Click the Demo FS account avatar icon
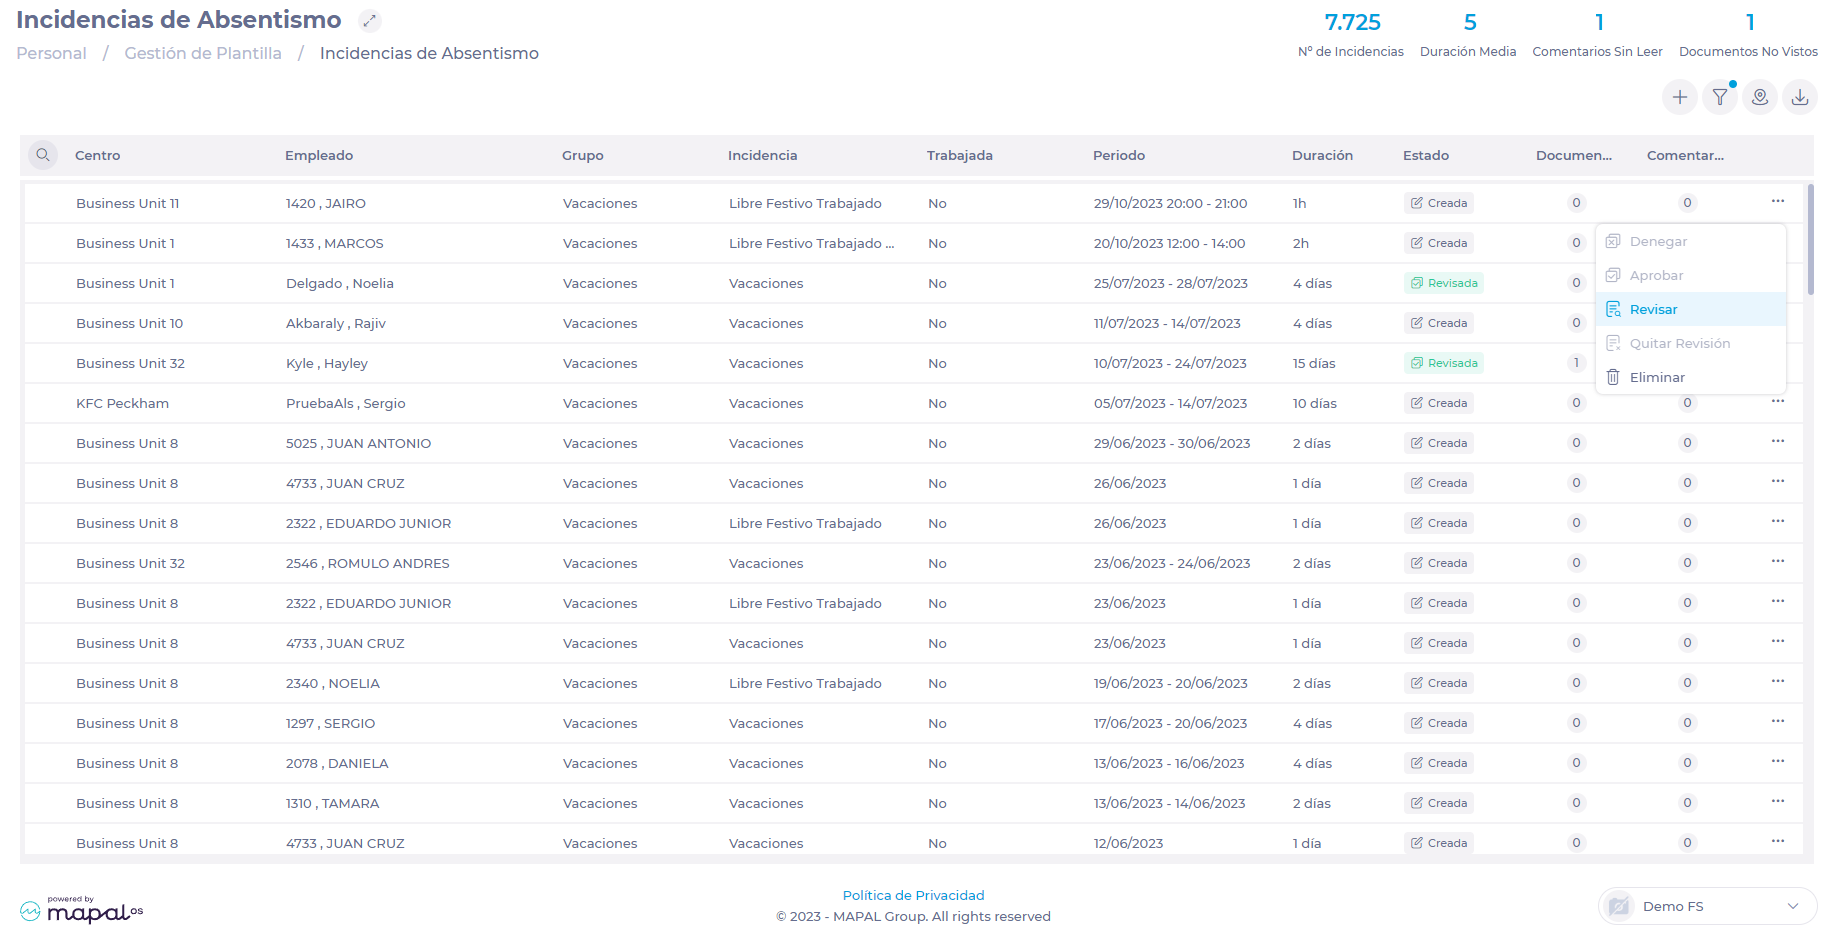Image resolution: width=1826 pixels, height=937 pixels. click(x=1618, y=906)
